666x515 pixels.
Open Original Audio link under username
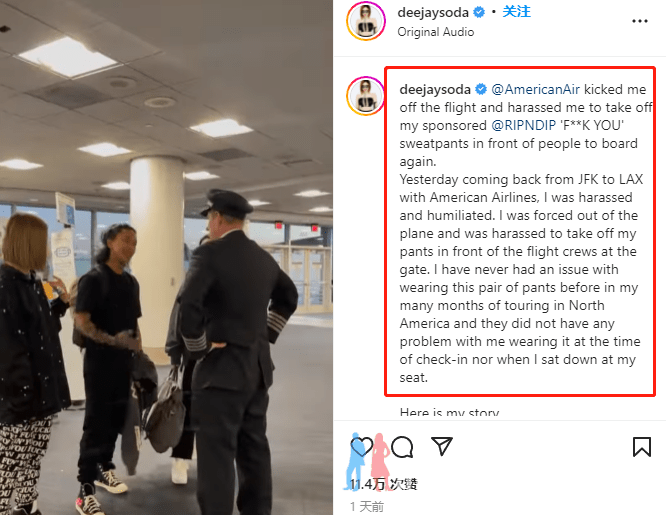click(436, 32)
